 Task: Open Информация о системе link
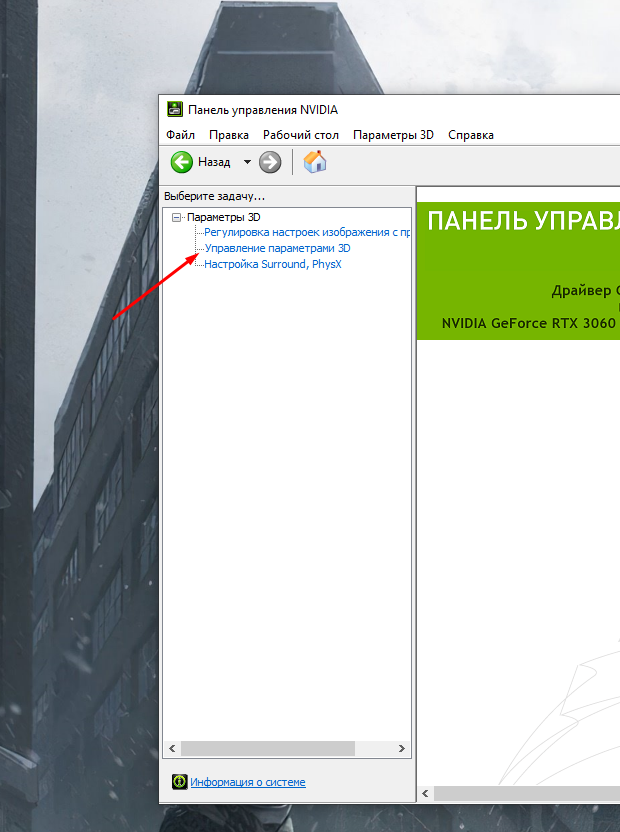click(248, 782)
